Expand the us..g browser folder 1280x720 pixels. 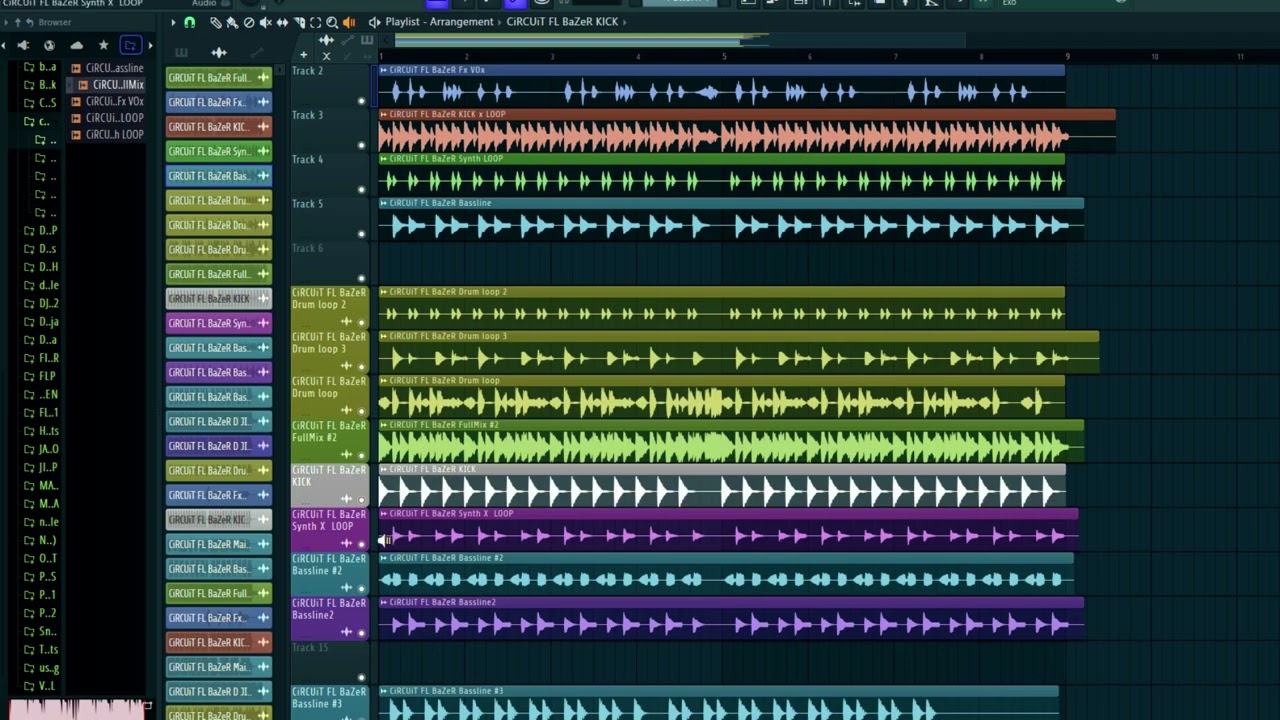[40, 668]
